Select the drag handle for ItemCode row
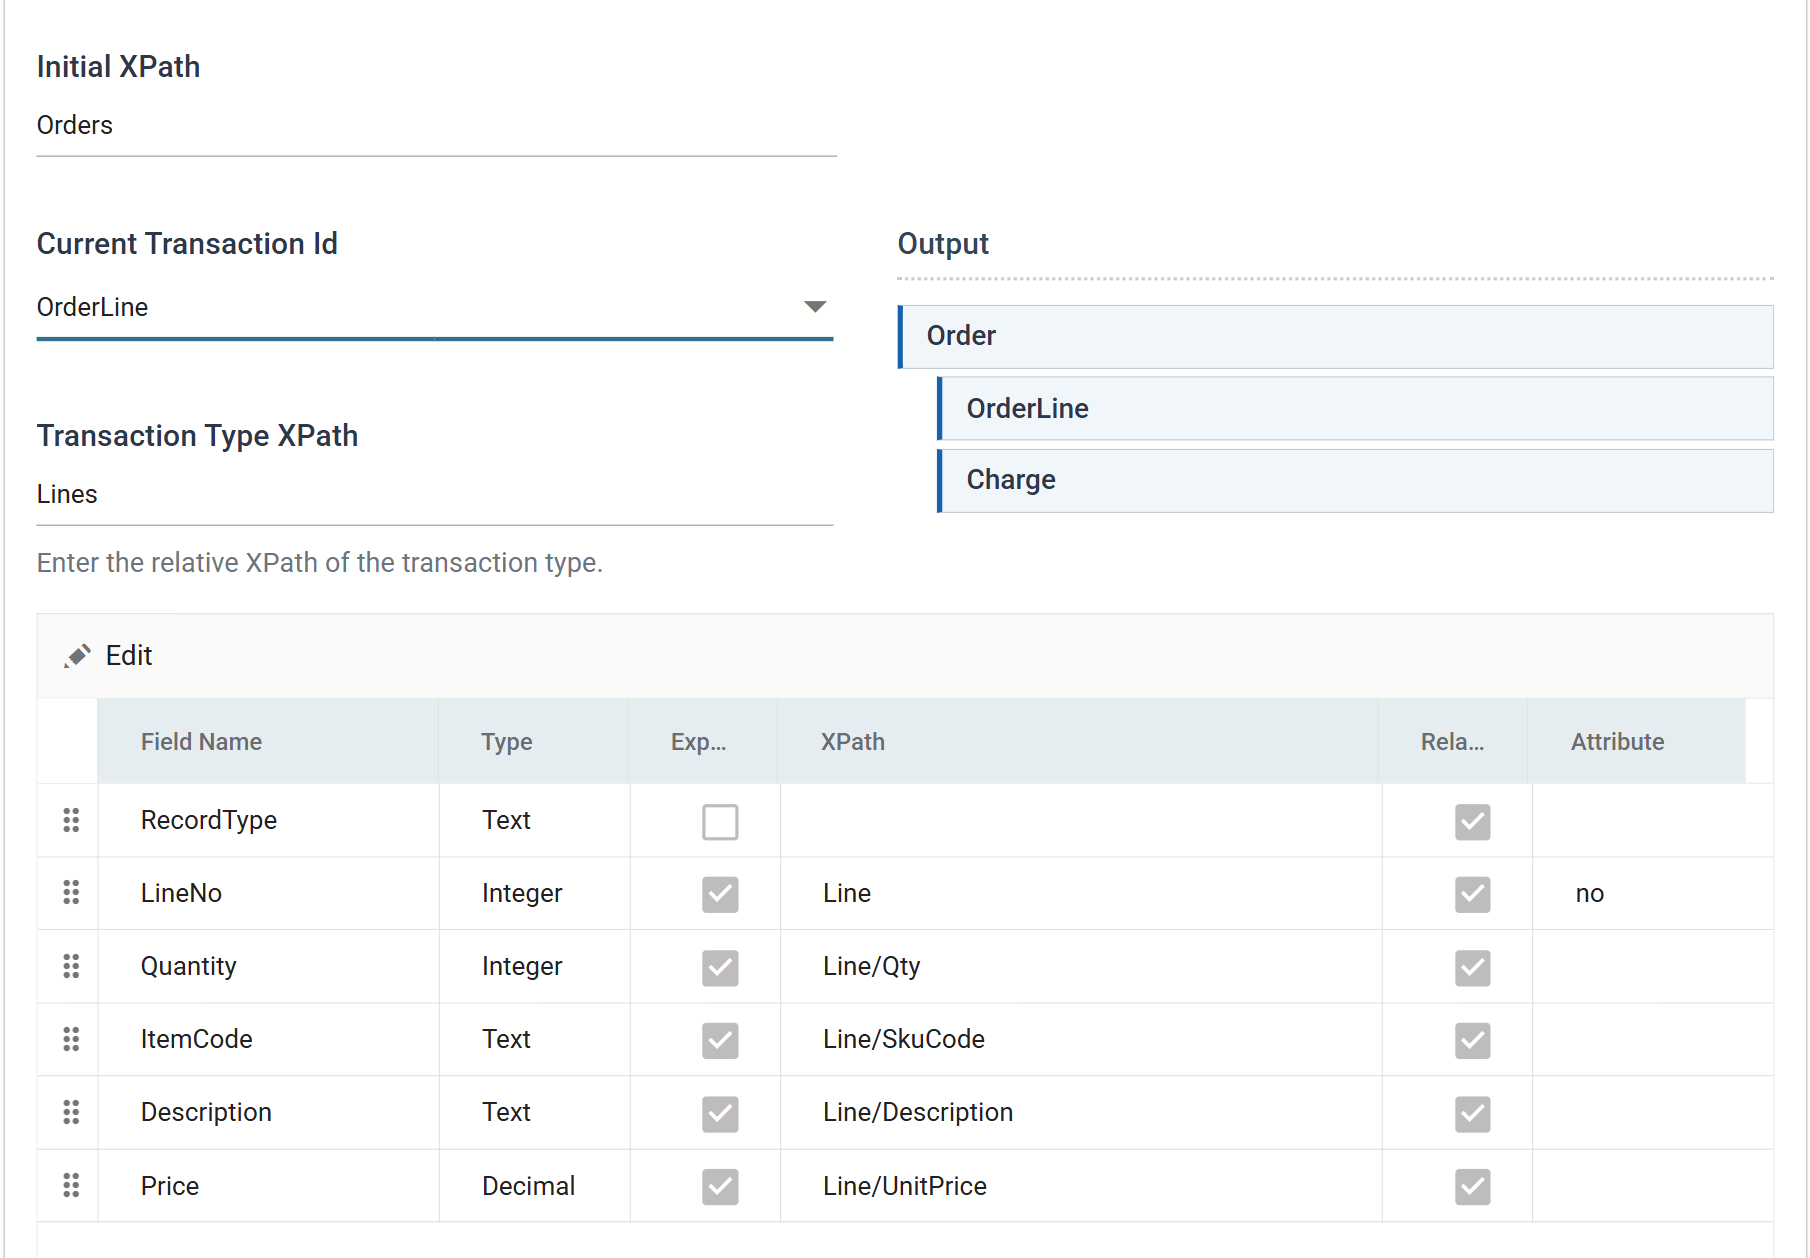 click(x=71, y=1039)
